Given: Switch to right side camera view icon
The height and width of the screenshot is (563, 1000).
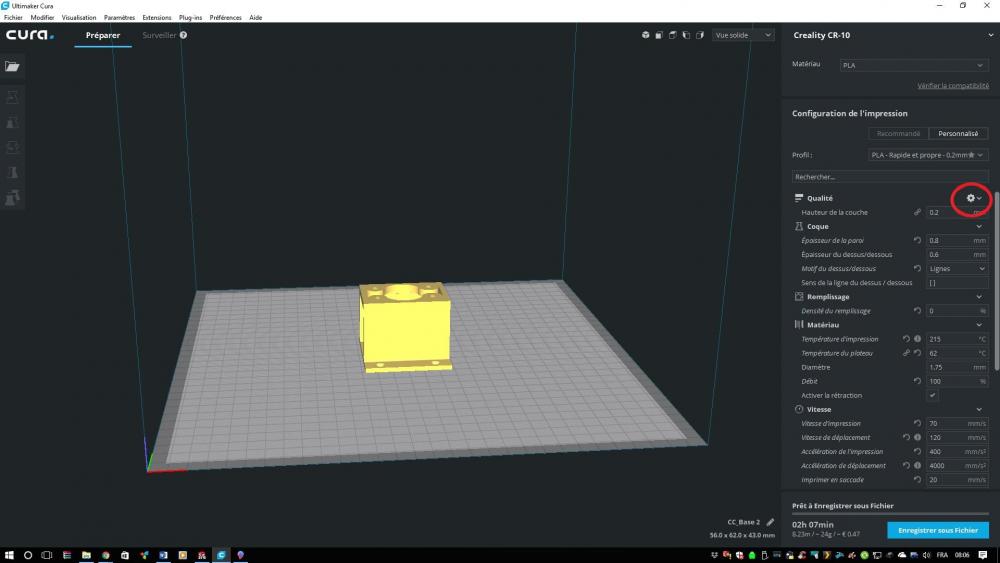Looking at the screenshot, I should coord(700,35).
